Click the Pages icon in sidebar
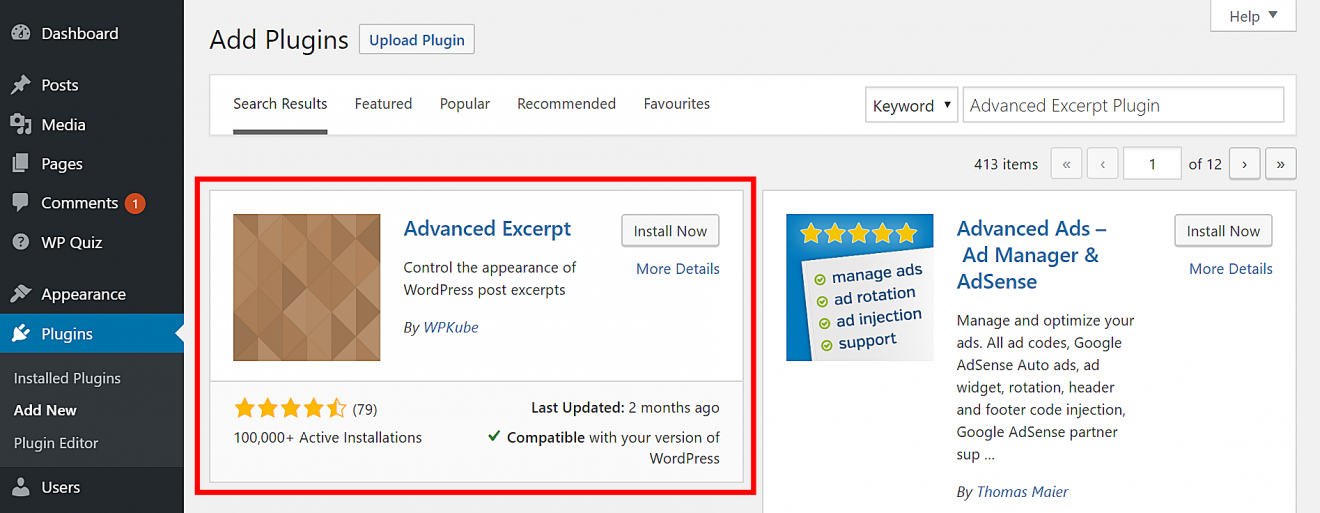 pyautogui.click(x=21, y=163)
